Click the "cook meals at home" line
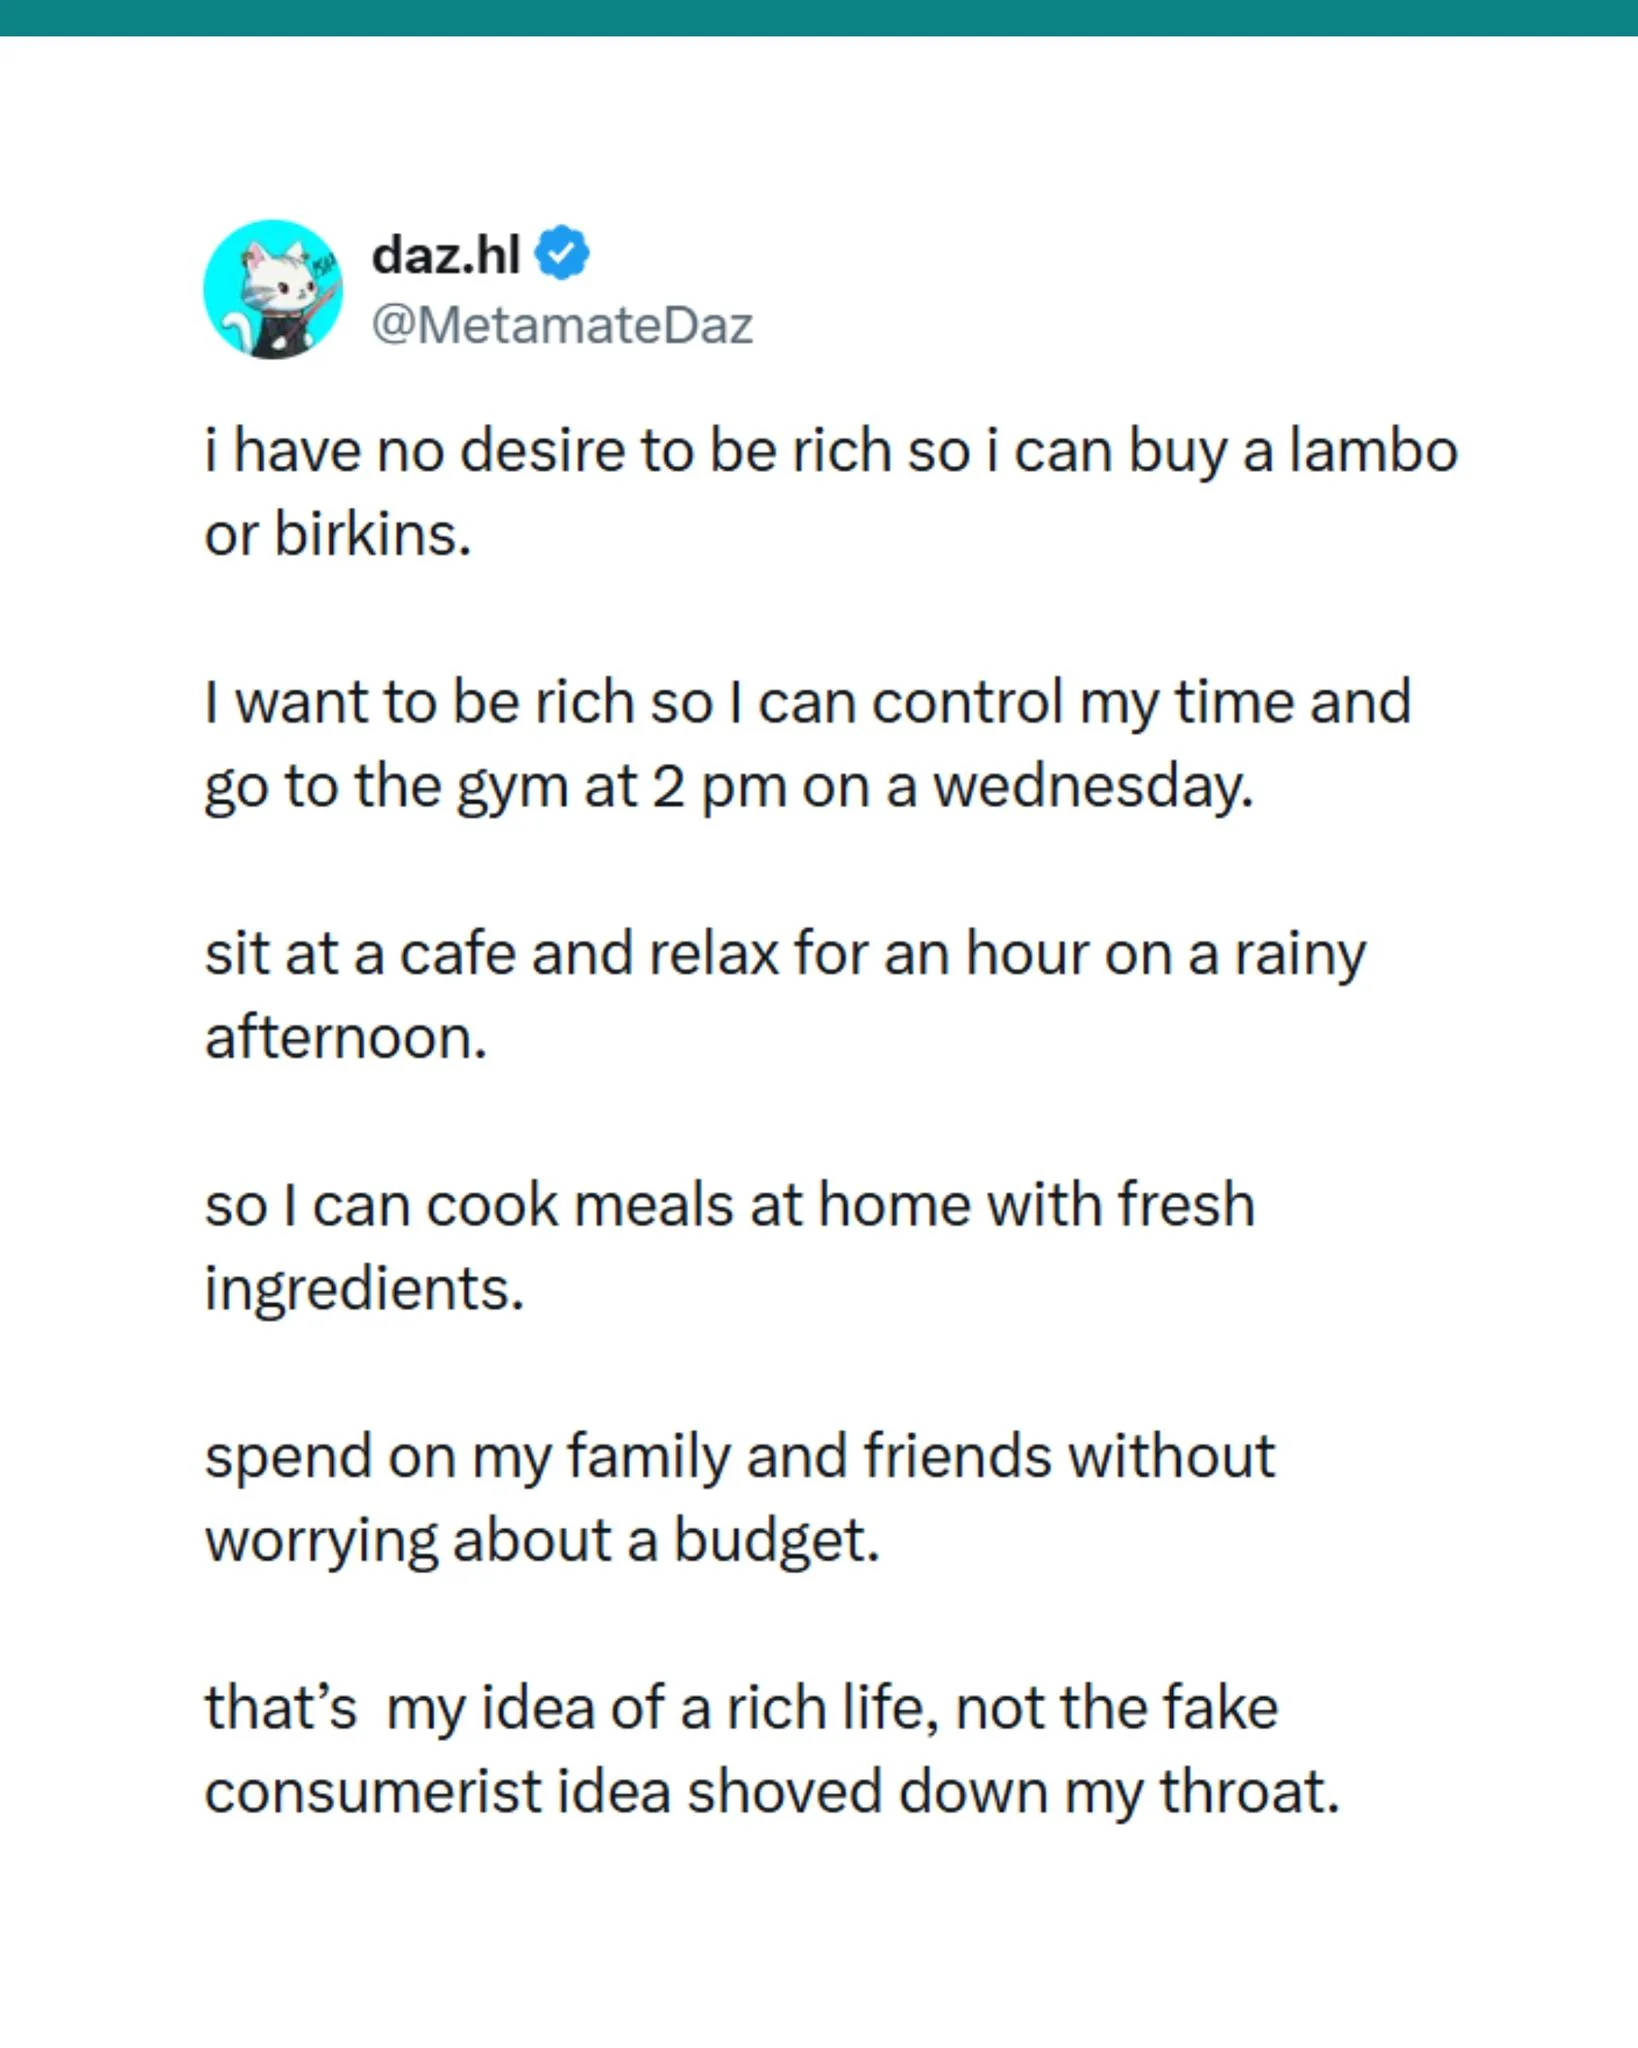Viewport: 1638px width, 2048px height. pyautogui.click(x=730, y=1204)
